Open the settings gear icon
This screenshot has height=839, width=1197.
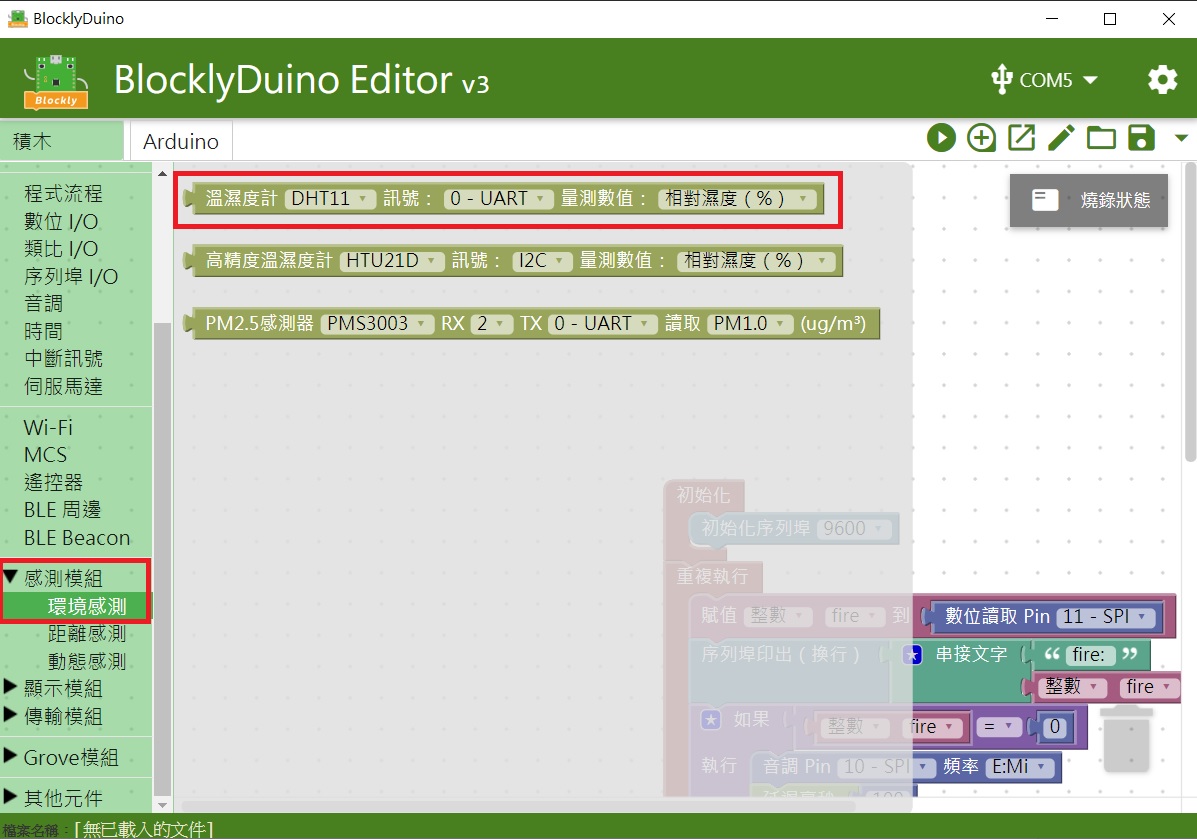[x=1163, y=79]
